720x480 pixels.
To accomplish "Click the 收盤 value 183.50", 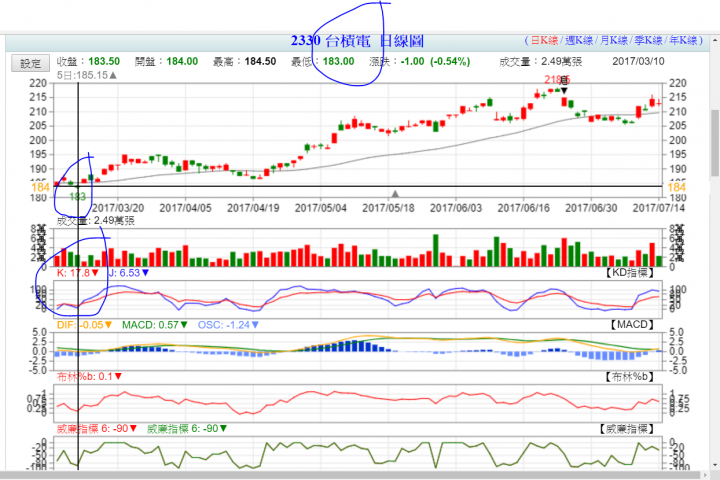I will click(104, 61).
